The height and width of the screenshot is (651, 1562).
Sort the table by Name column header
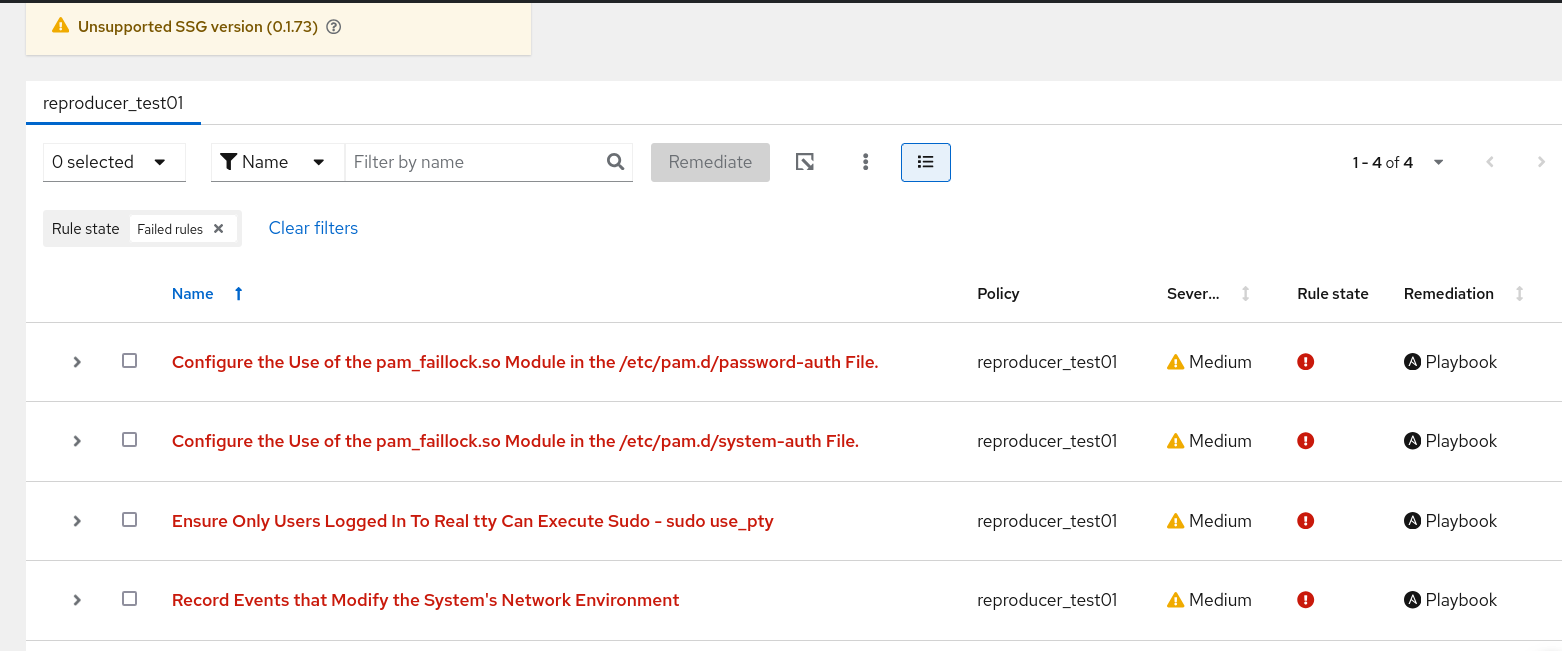(193, 294)
